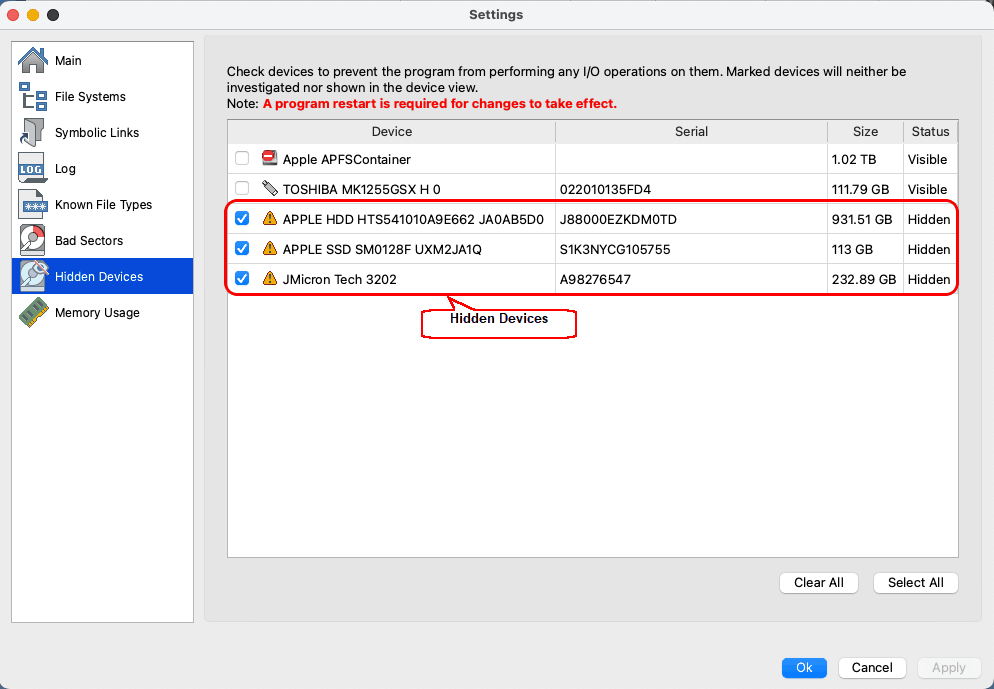Select the Apple APFSContainer device name
The height and width of the screenshot is (689, 994).
tap(347, 160)
